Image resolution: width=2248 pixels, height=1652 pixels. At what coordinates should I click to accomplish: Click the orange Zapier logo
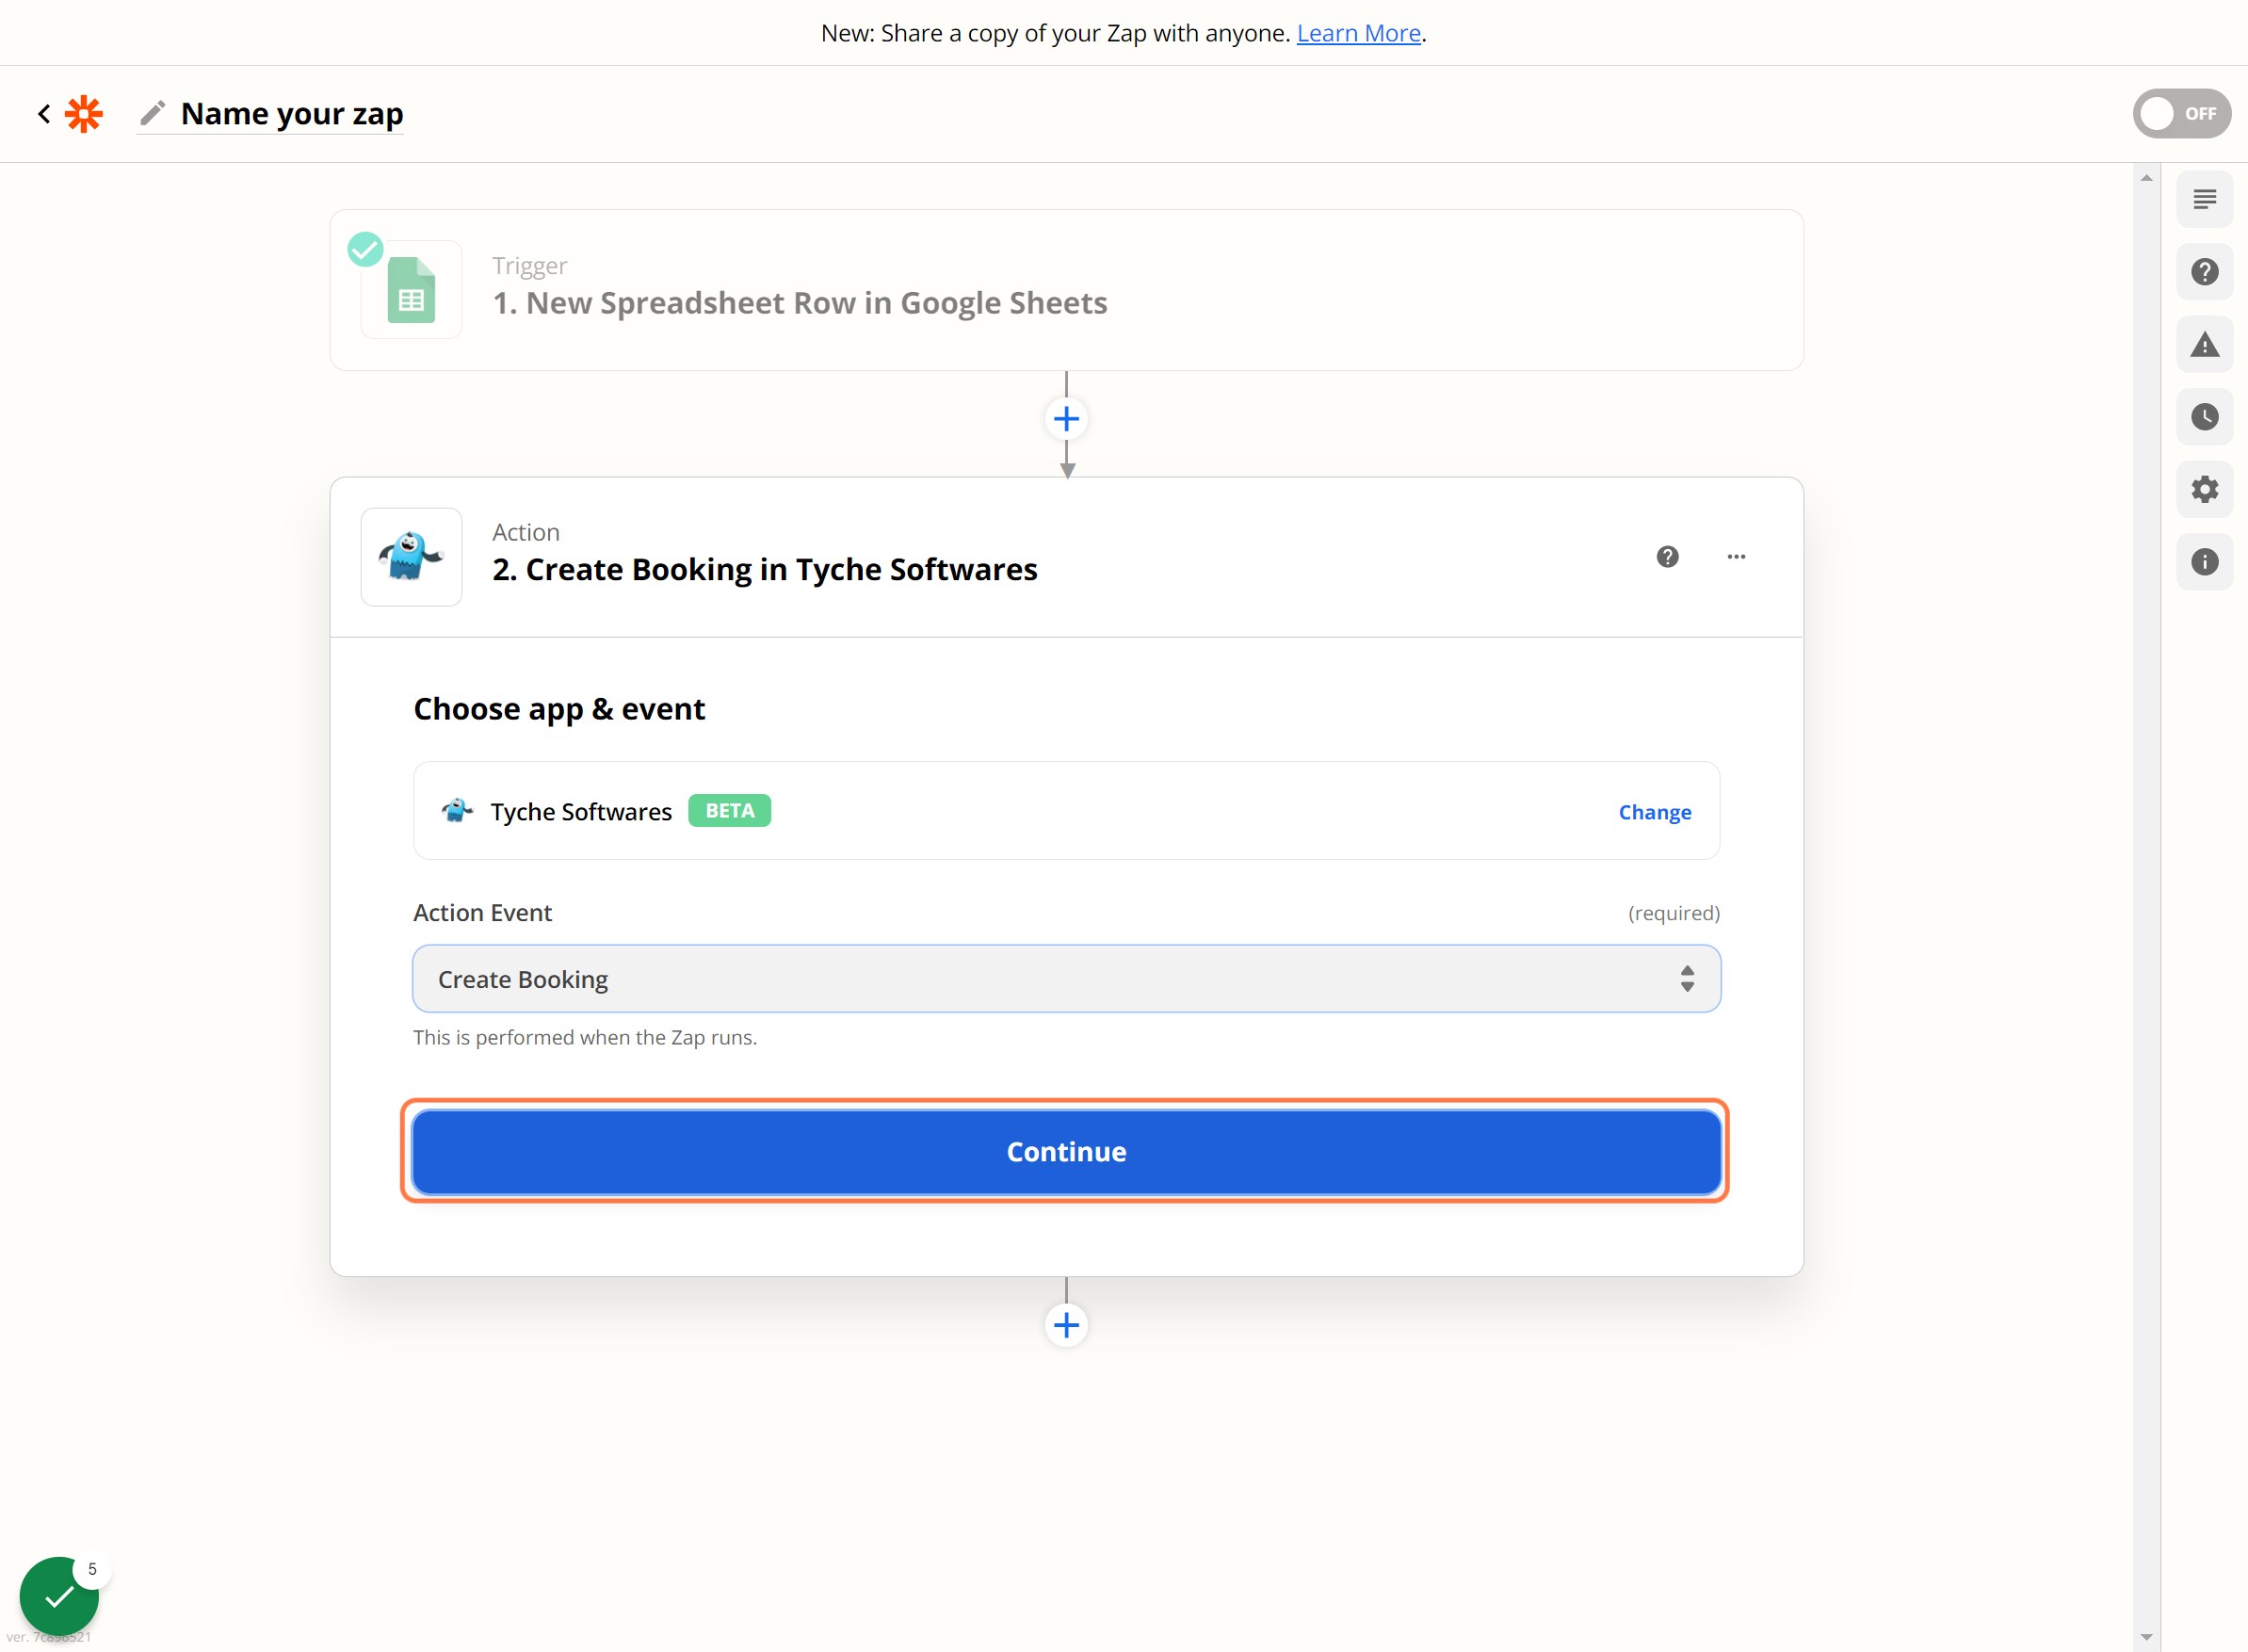pyautogui.click(x=84, y=114)
